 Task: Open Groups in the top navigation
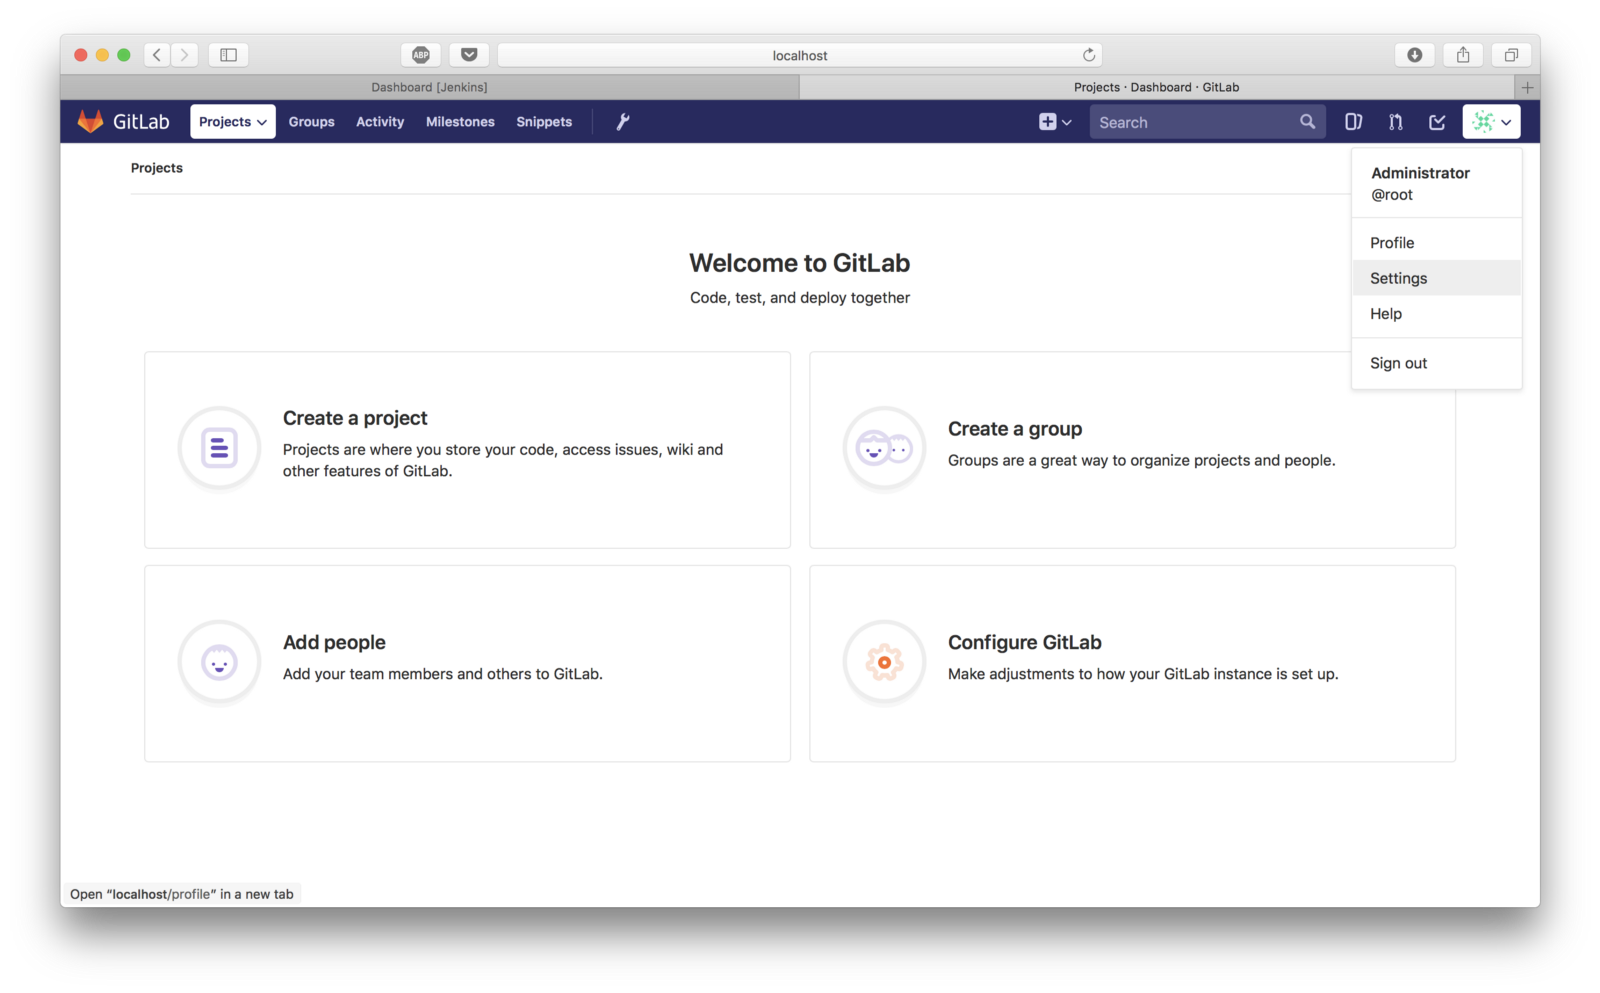coord(312,122)
